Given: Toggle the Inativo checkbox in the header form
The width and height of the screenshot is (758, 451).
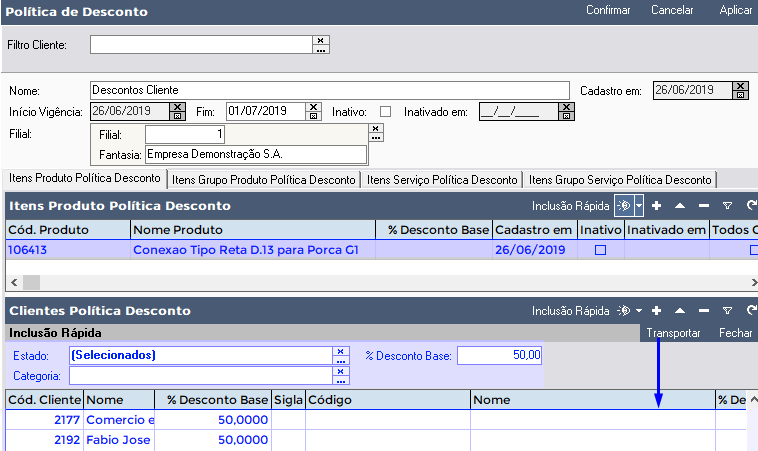Looking at the screenshot, I should pos(385,112).
